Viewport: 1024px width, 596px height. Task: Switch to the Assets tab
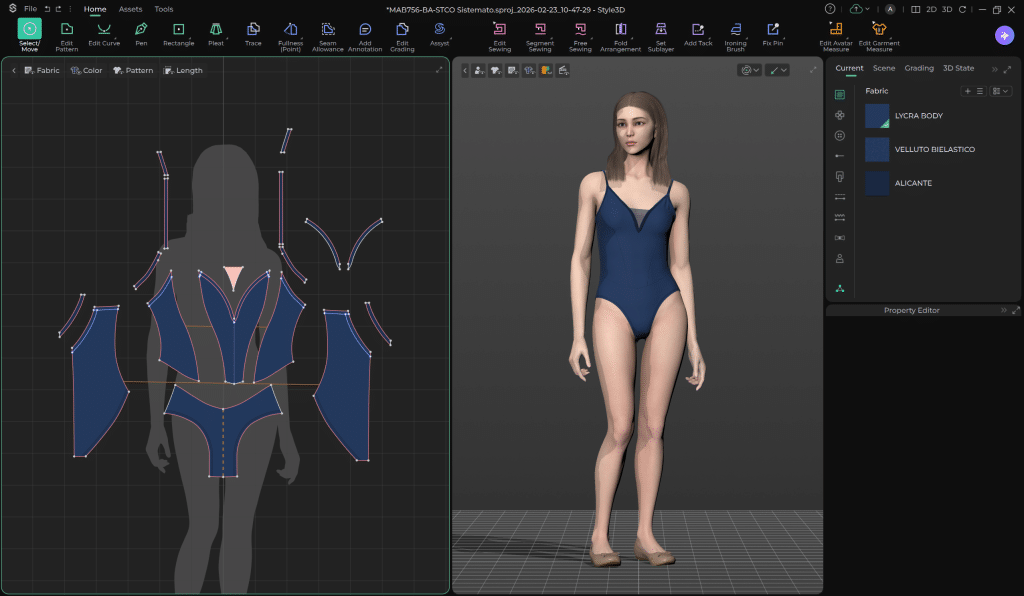pyautogui.click(x=130, y=9)
